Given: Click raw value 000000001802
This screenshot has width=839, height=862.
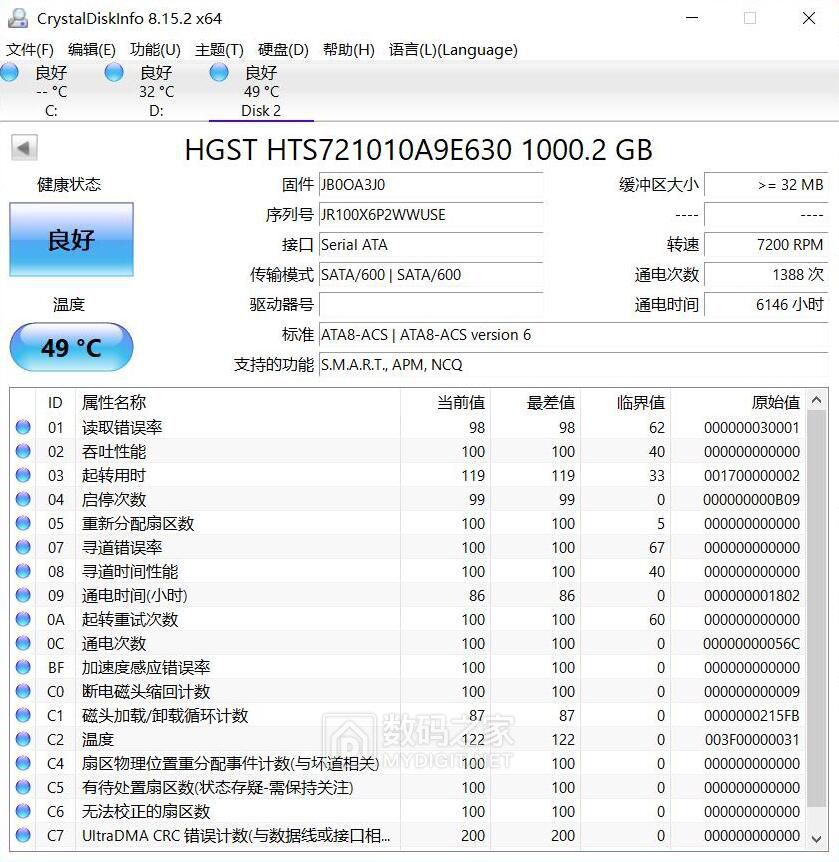Looking at the screenshot, I should pyautogui.click(x=752, y=595).
